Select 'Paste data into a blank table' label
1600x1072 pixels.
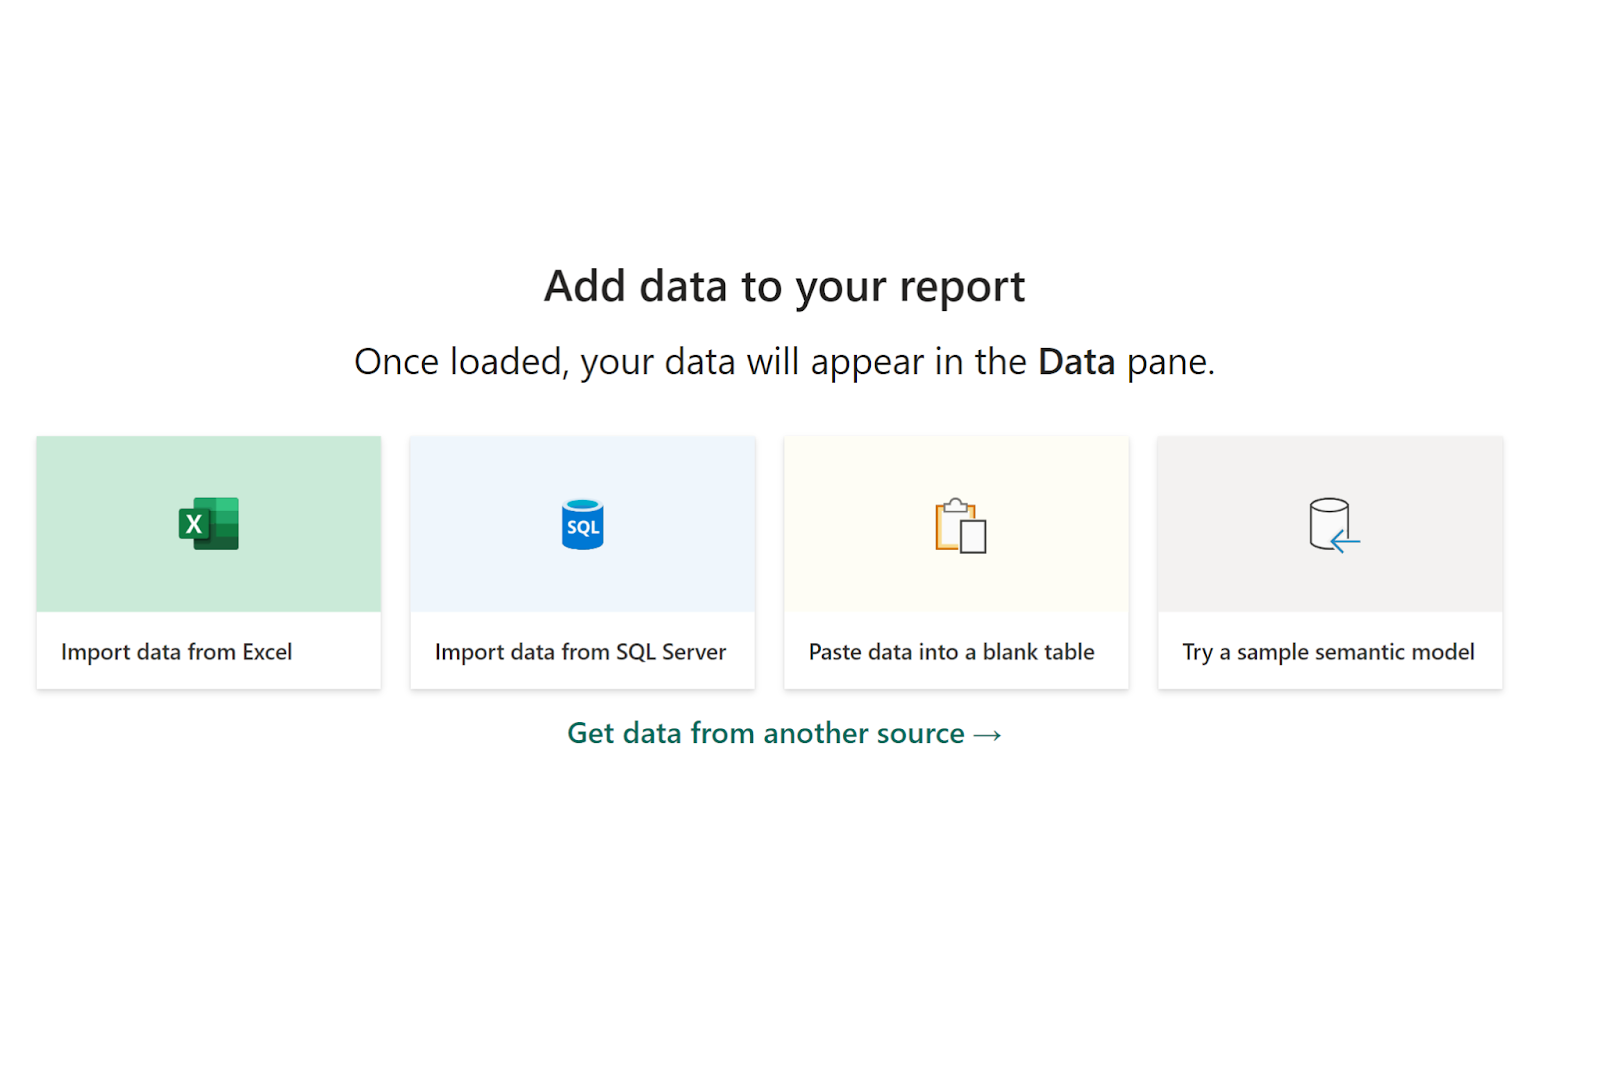(x=951, y=652)
